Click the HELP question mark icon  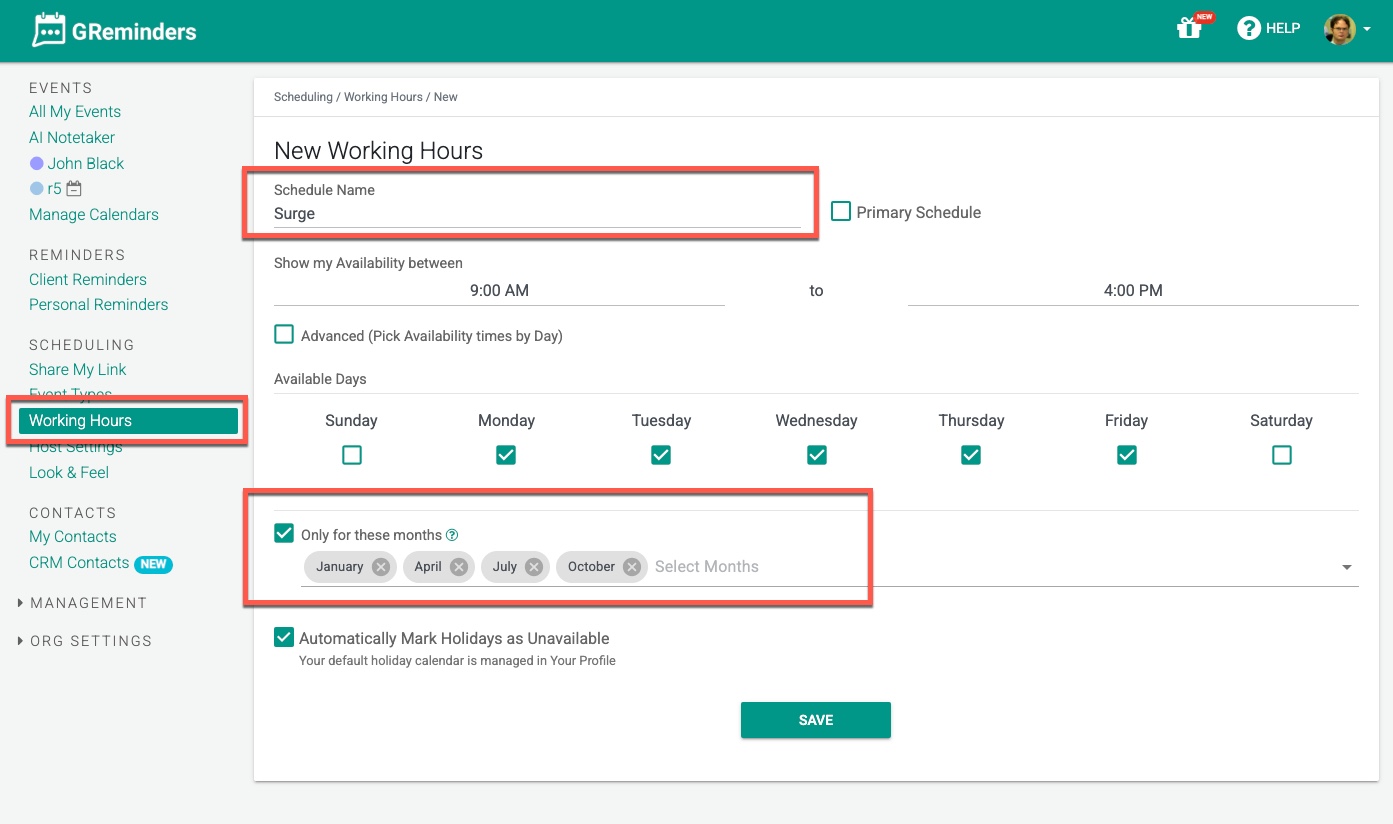click(x=1250, y=28)
